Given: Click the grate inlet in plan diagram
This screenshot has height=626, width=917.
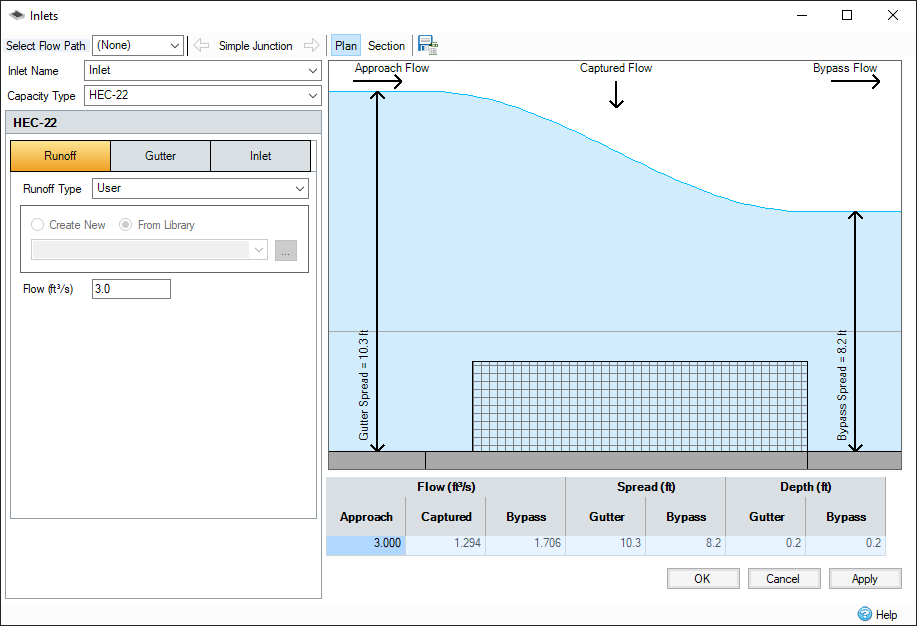Looking at the screenshot, I should coord(640,406).
